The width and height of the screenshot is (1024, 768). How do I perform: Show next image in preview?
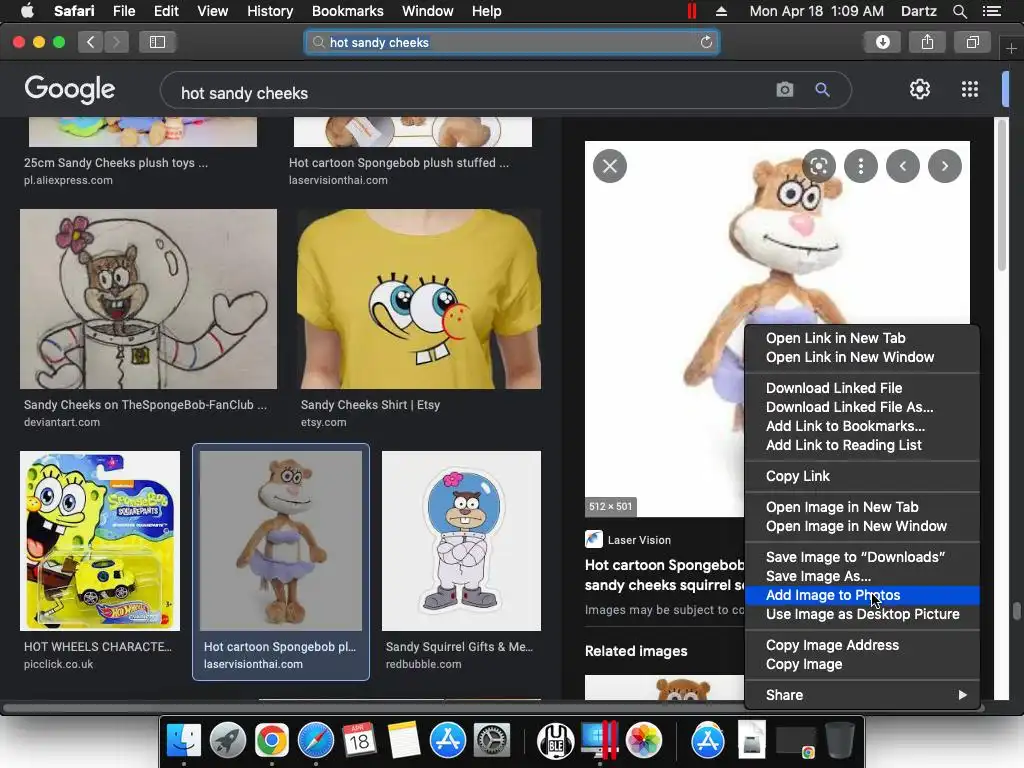(944, 167)
